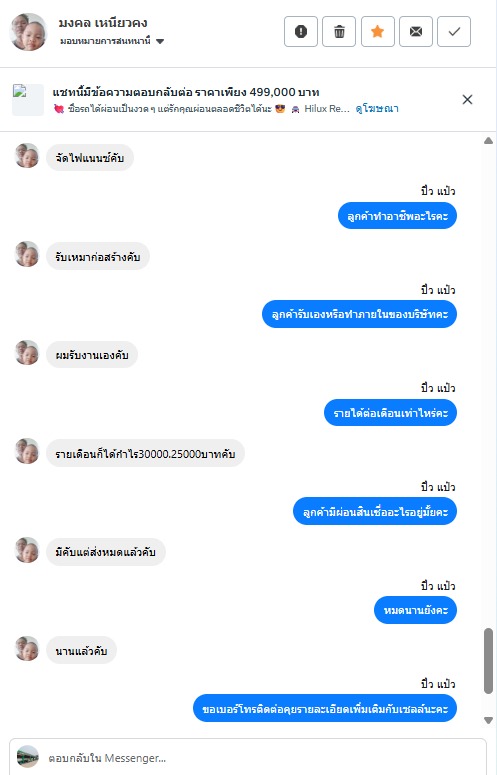Toggle the orange star follow-up flag
Viewport: 497px width, 775px height.
point(377,32)
